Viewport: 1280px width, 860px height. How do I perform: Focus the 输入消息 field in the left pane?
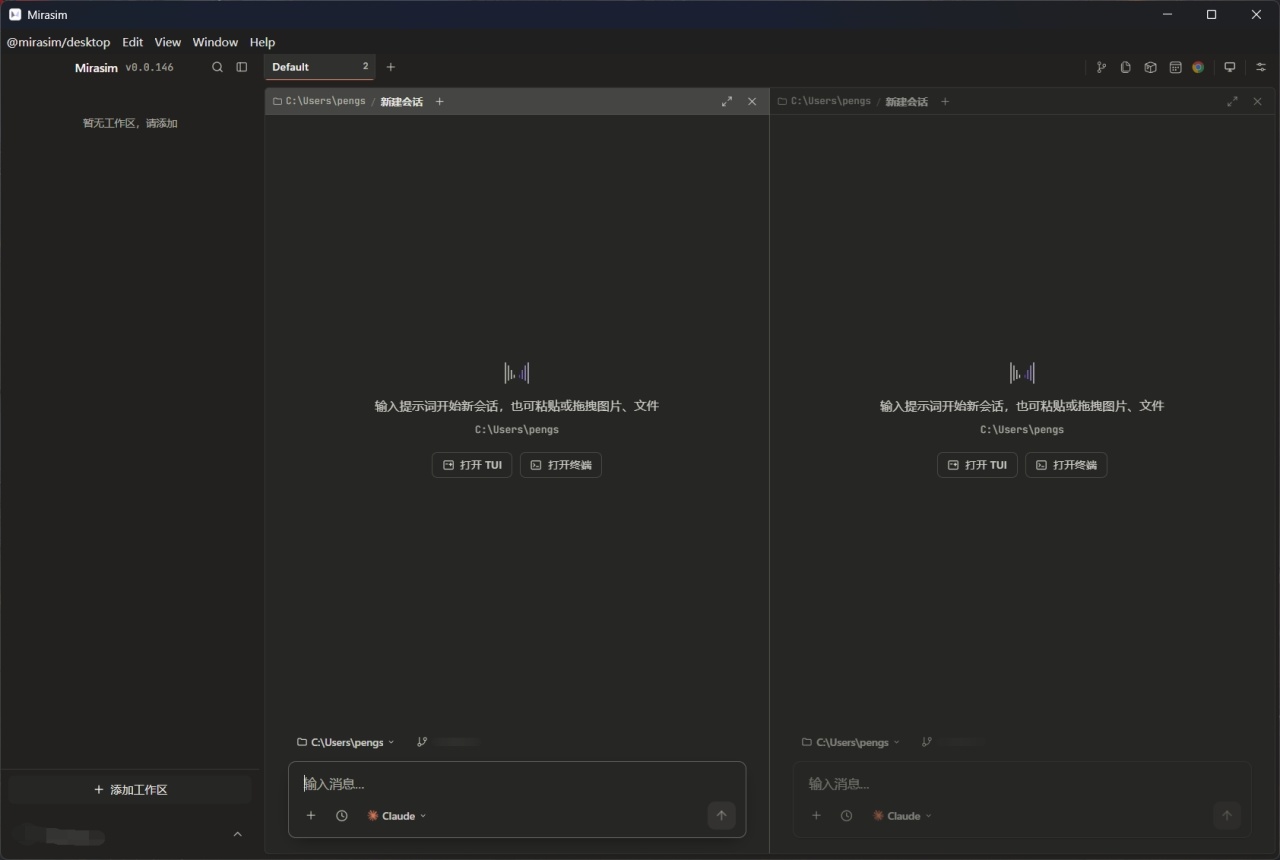tap(517, 784)
